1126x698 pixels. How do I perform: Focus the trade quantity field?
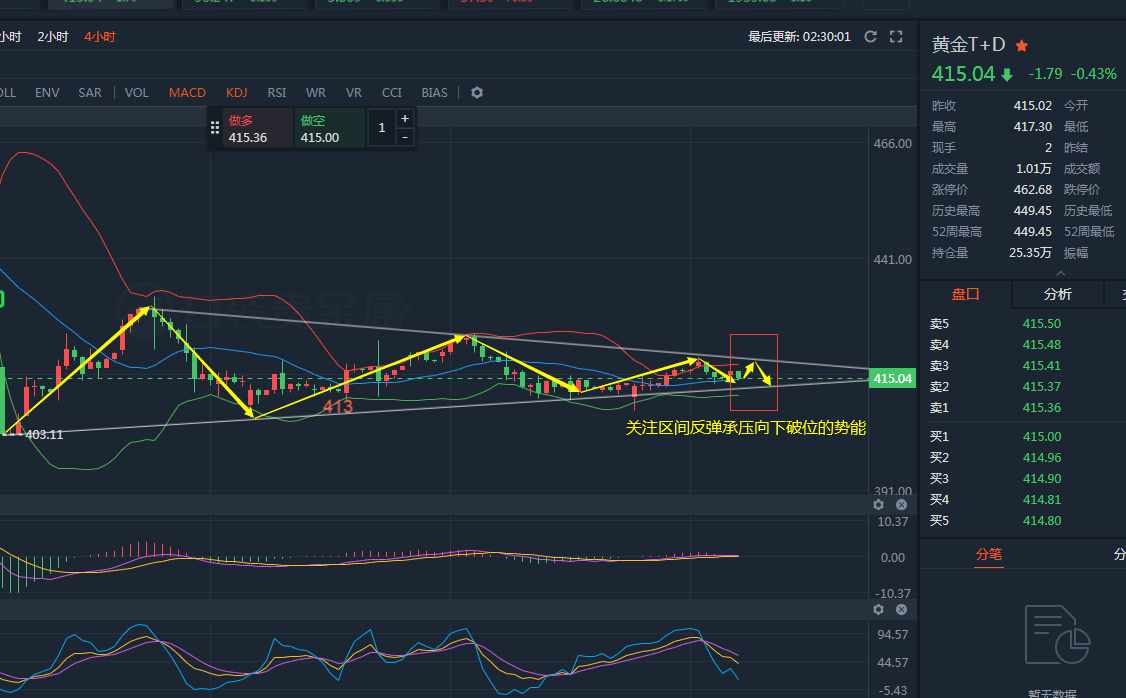point(381,128)
